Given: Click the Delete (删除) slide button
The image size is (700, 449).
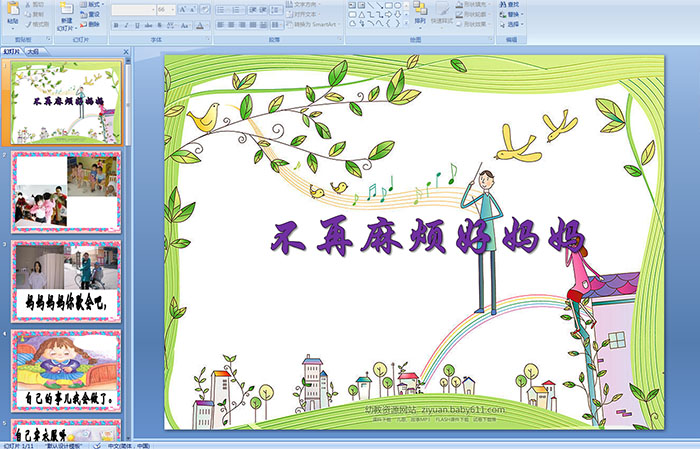Looking at the screenshot, I should (90, 24).
